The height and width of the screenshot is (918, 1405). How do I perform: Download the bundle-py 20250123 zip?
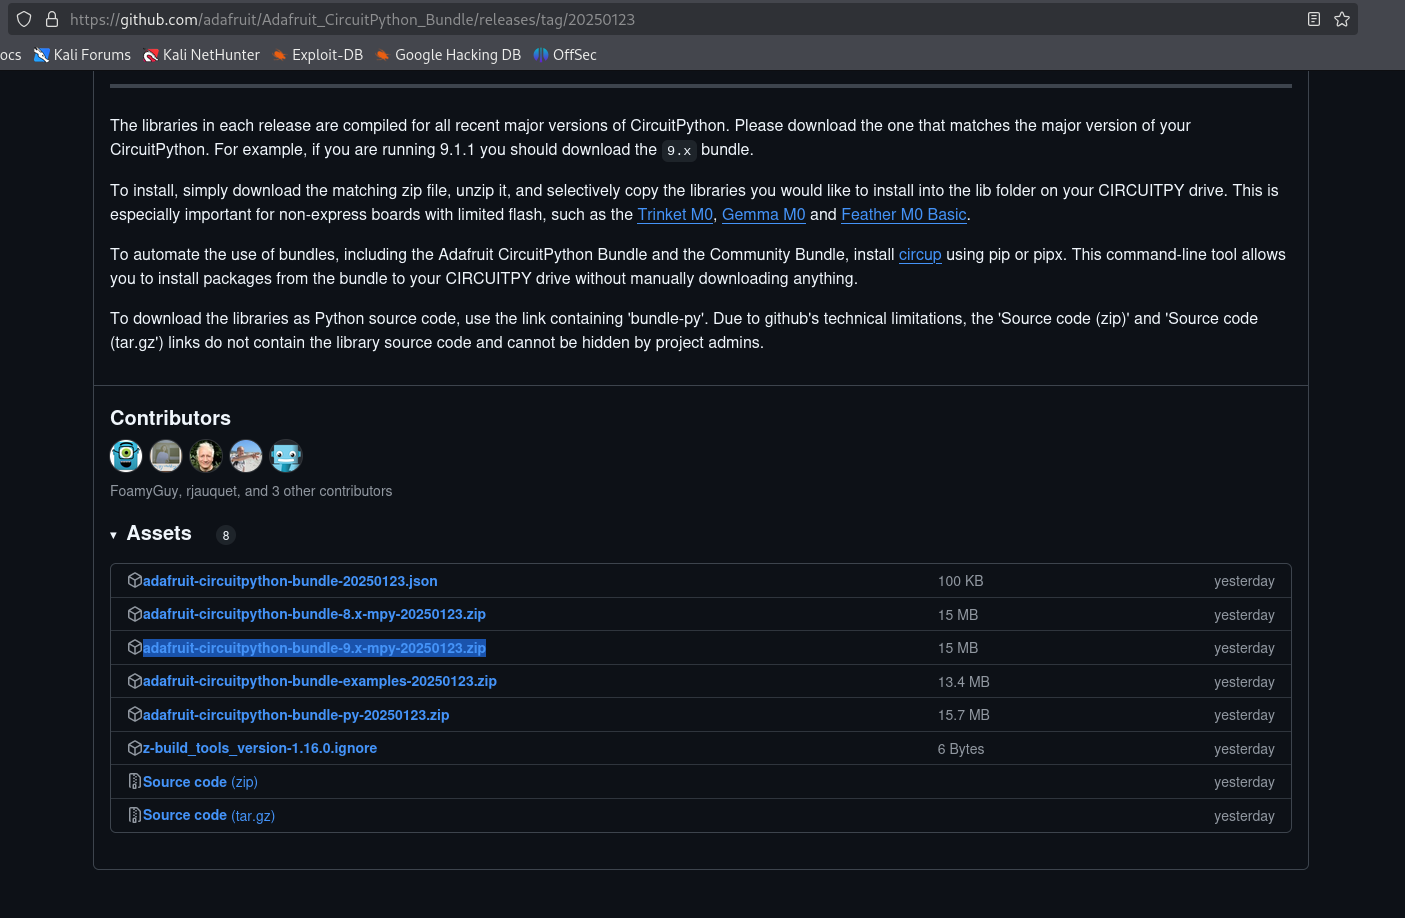296,715
